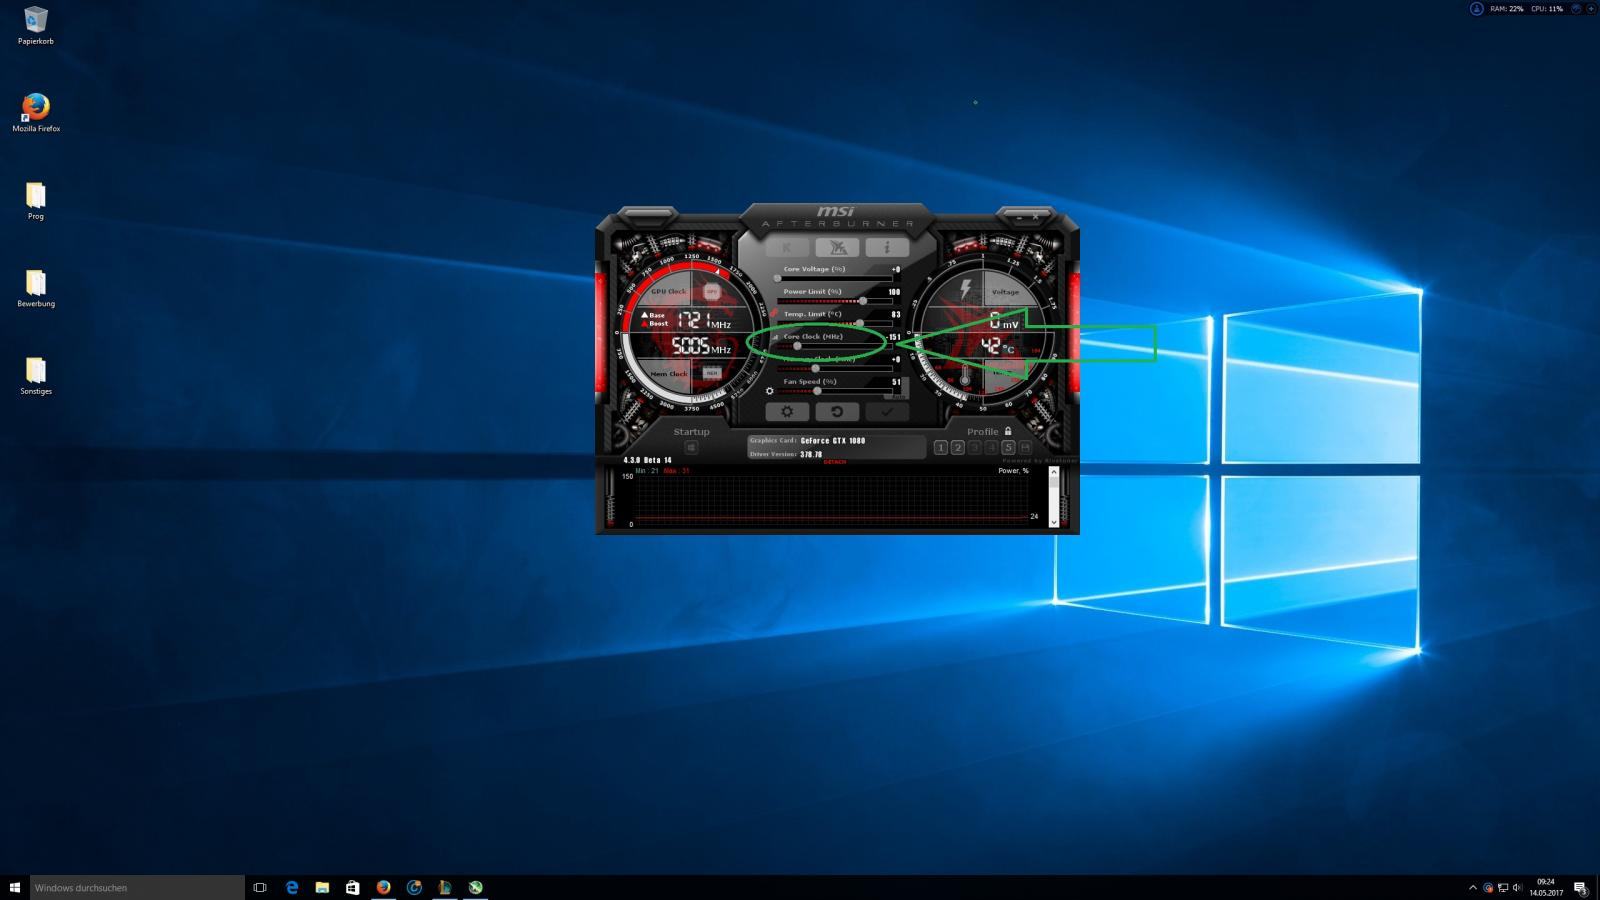Image resolution: width=1600 pixels, height=900 pixels.
Task: Open the MSI dragon logo button
Action: click(x=837, y=247)
